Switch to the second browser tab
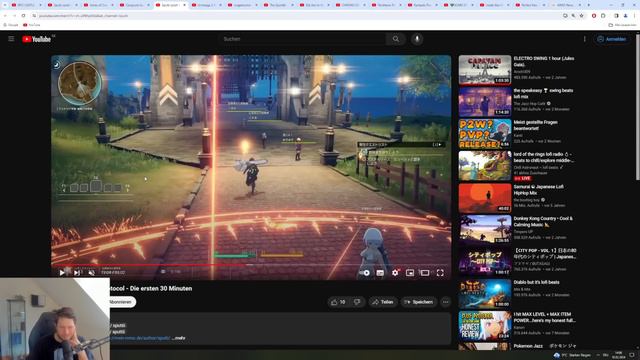Image resolution: width=640 pixels, height=360 pixels. (x=63, y=5)
